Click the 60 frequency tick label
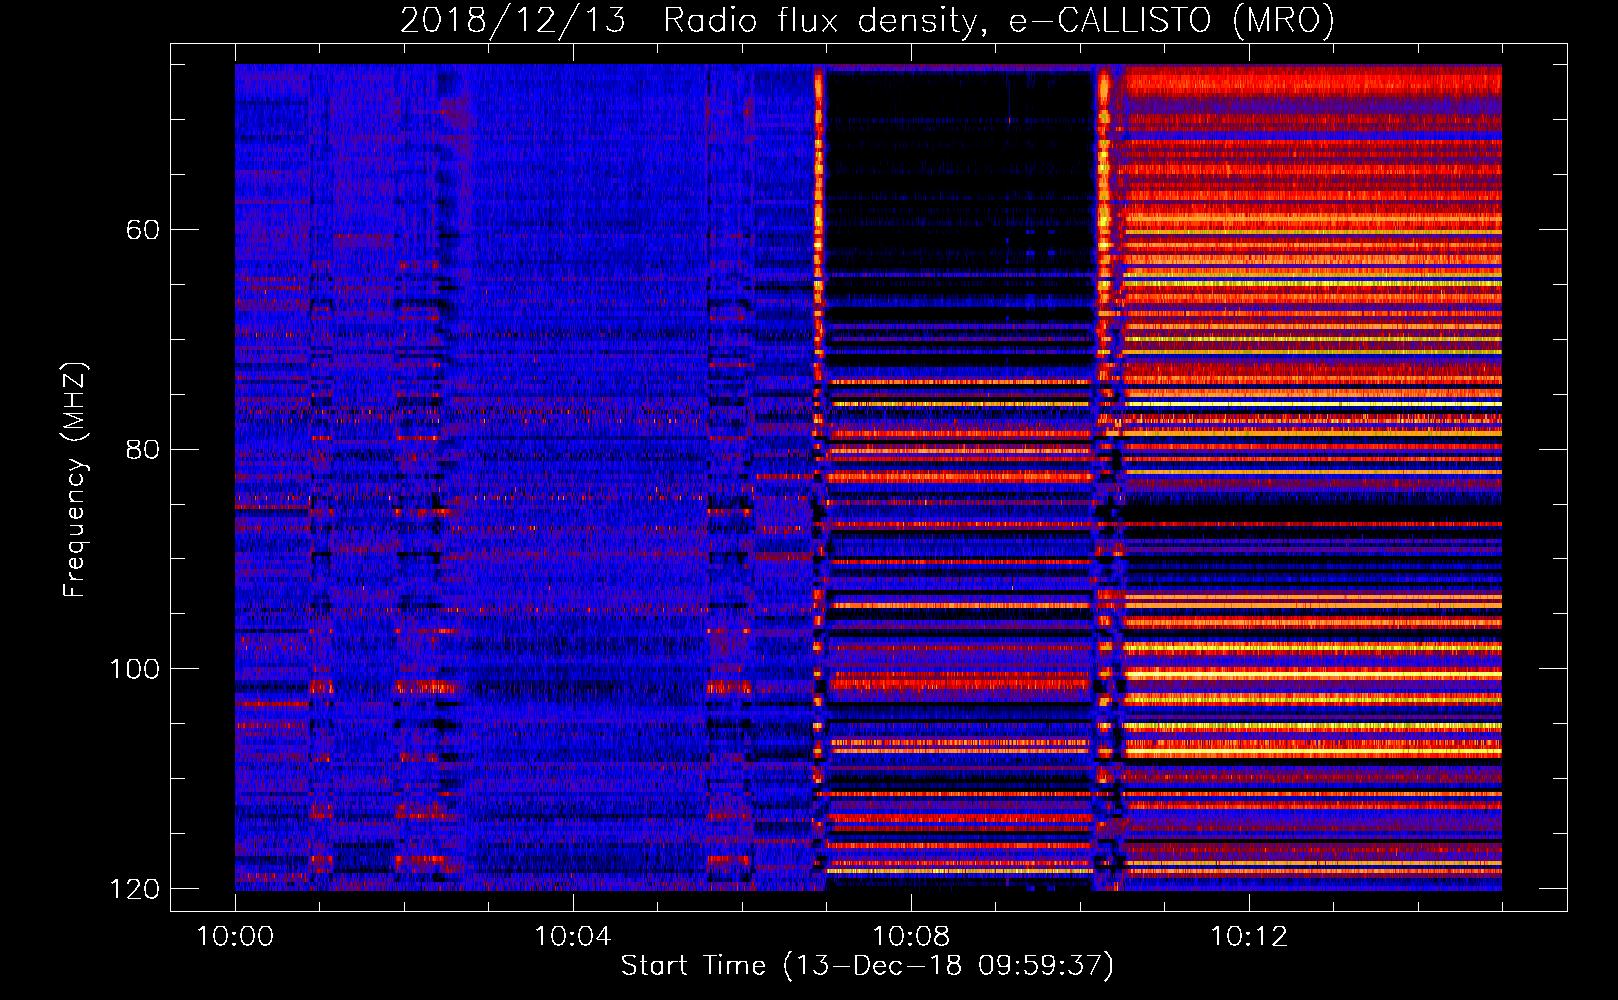The image size is (1618, 1000). tap(143, 230)
